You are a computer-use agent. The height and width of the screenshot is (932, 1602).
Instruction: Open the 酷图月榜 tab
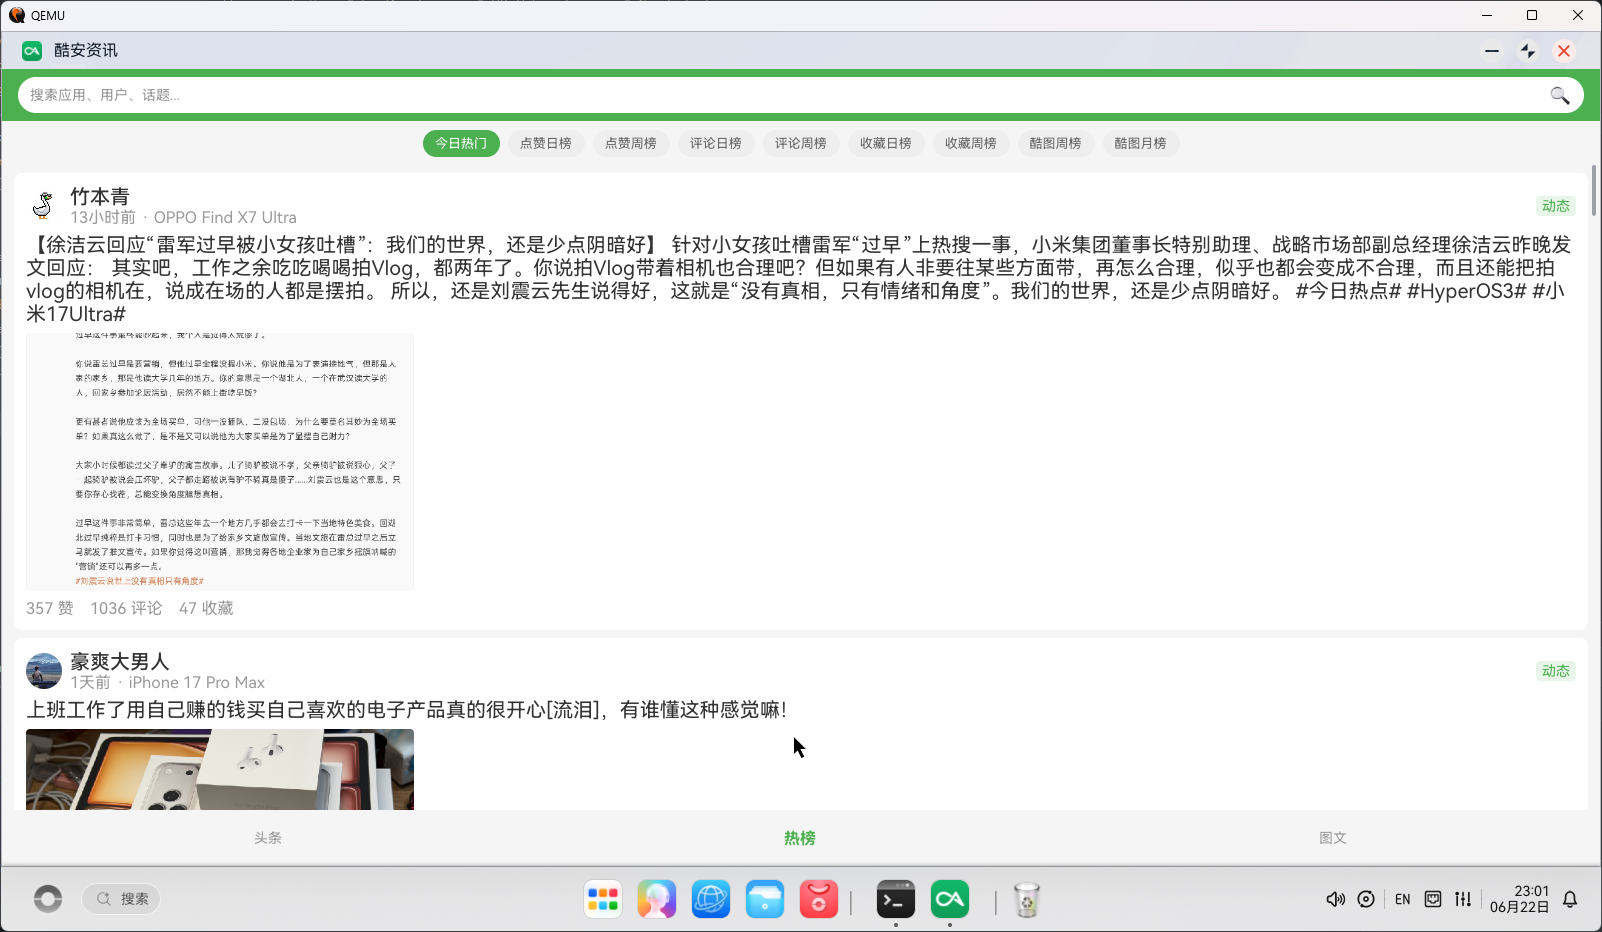pyautogui.click(x=1141, y=143)
